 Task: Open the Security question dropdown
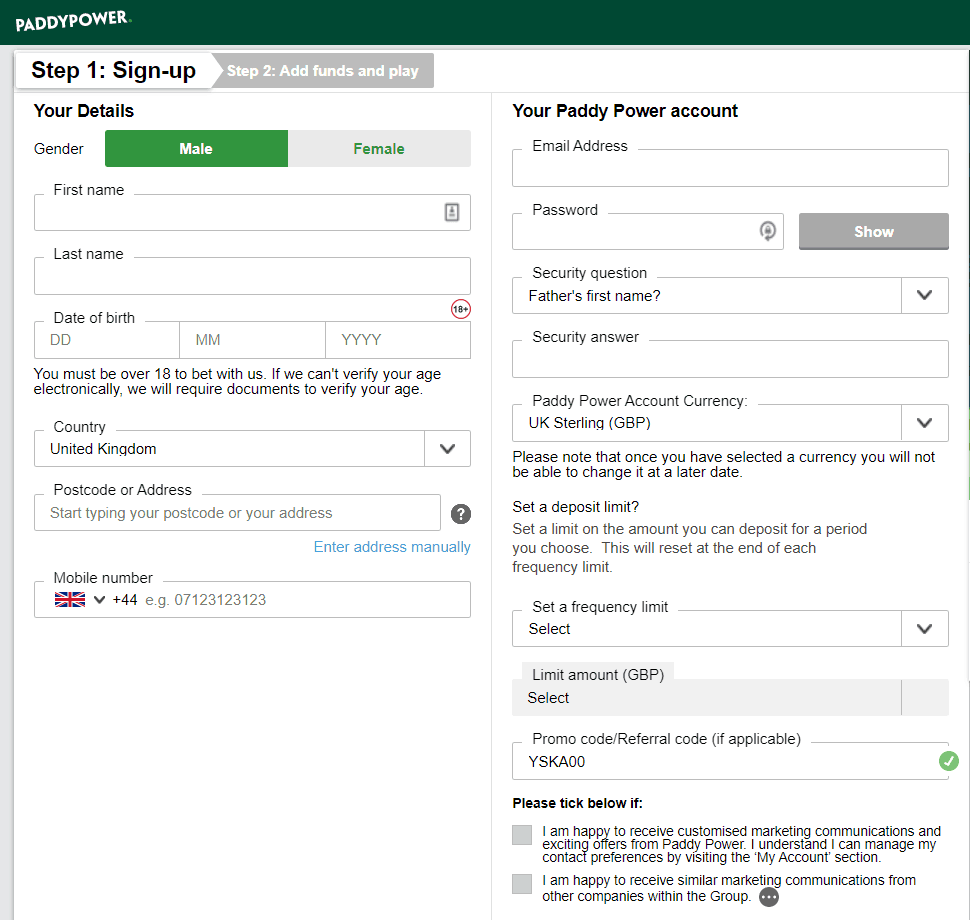pyautogui.click(x=730, y=296)
